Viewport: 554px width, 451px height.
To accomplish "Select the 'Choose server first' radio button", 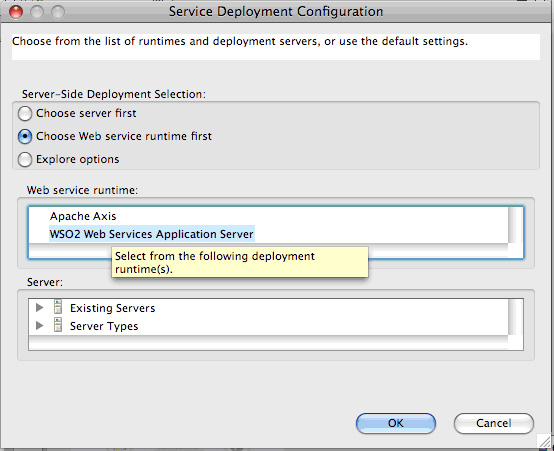I will point(25,114).
